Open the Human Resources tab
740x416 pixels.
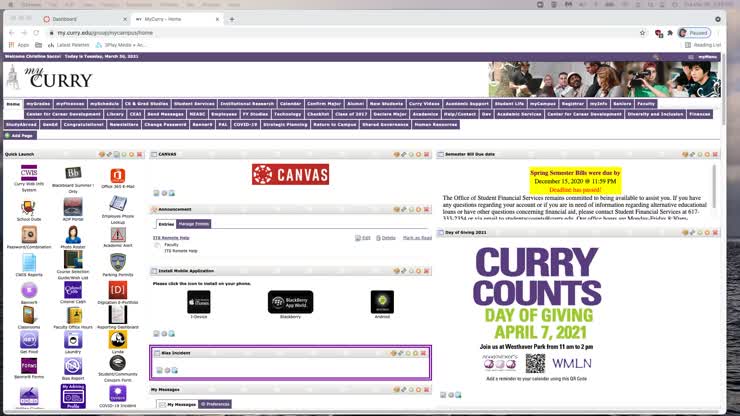point(436,125)
